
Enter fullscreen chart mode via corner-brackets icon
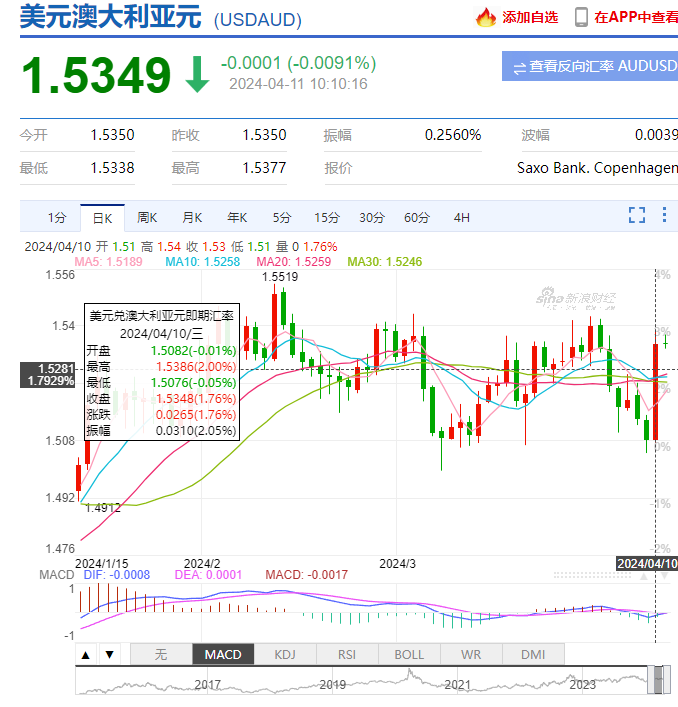(636, 215)
